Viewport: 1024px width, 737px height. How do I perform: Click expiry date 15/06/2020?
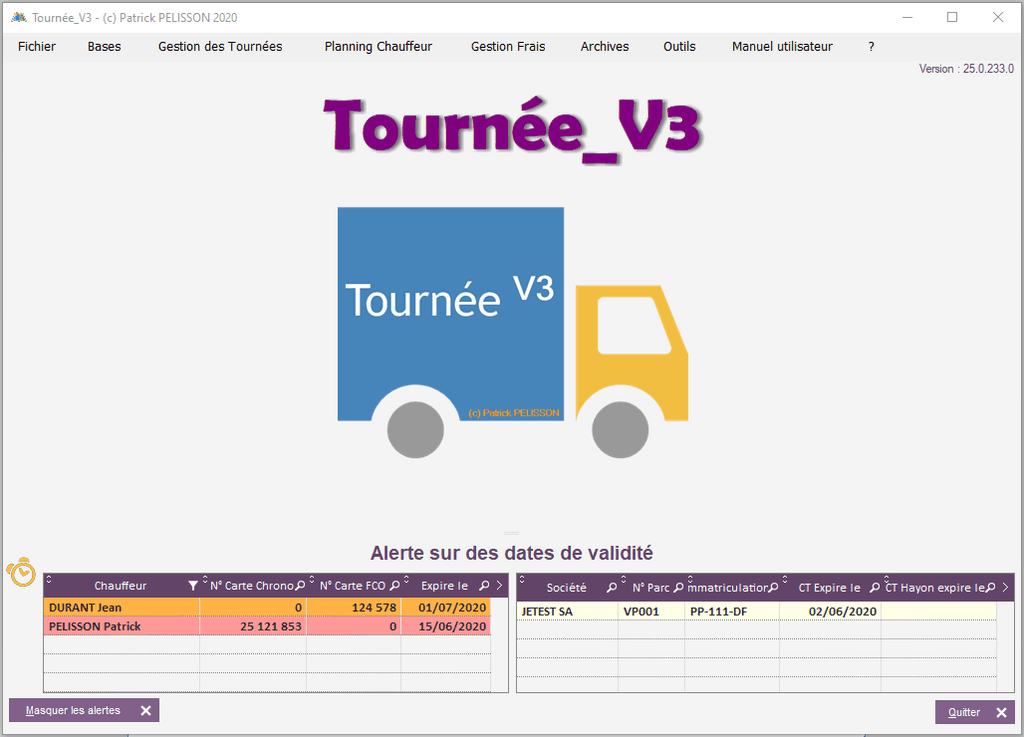coord(452,626)
